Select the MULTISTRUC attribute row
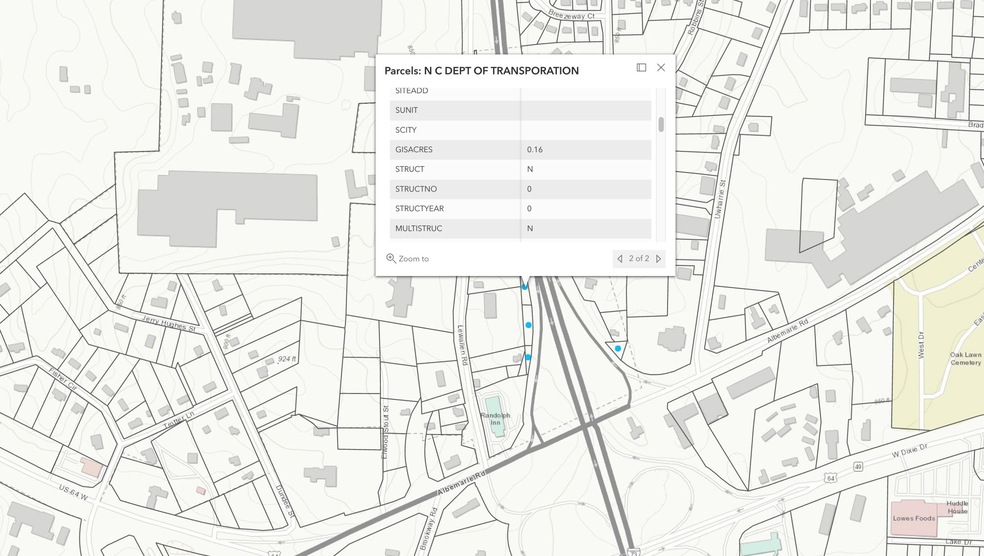The image size is (984, 556). tap(520, 229)
